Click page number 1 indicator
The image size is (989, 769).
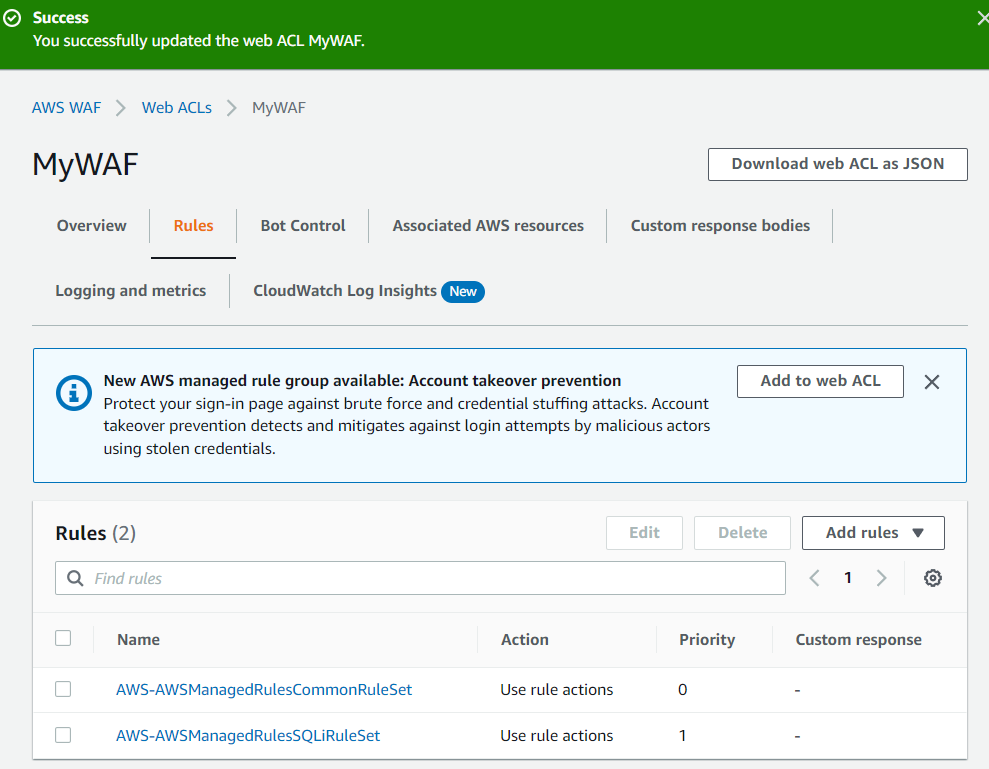pos(848,577)
